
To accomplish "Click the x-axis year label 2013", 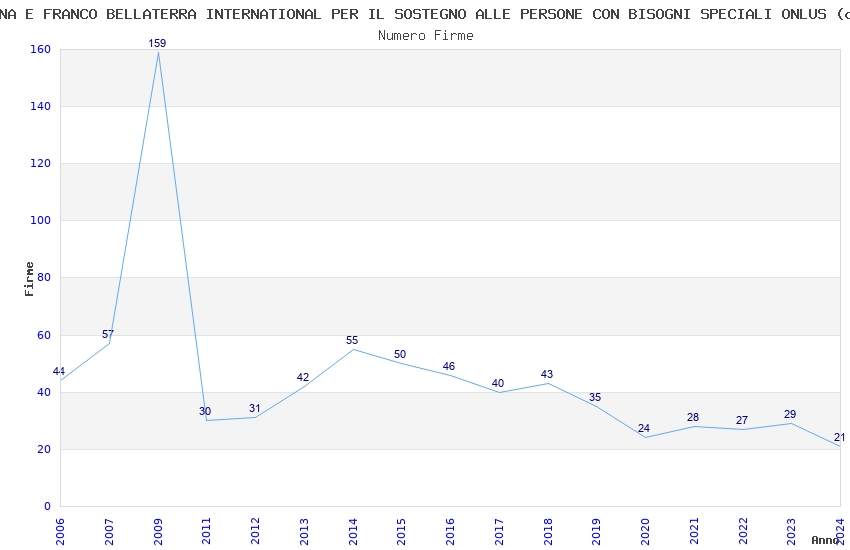I will pos(304,531).
